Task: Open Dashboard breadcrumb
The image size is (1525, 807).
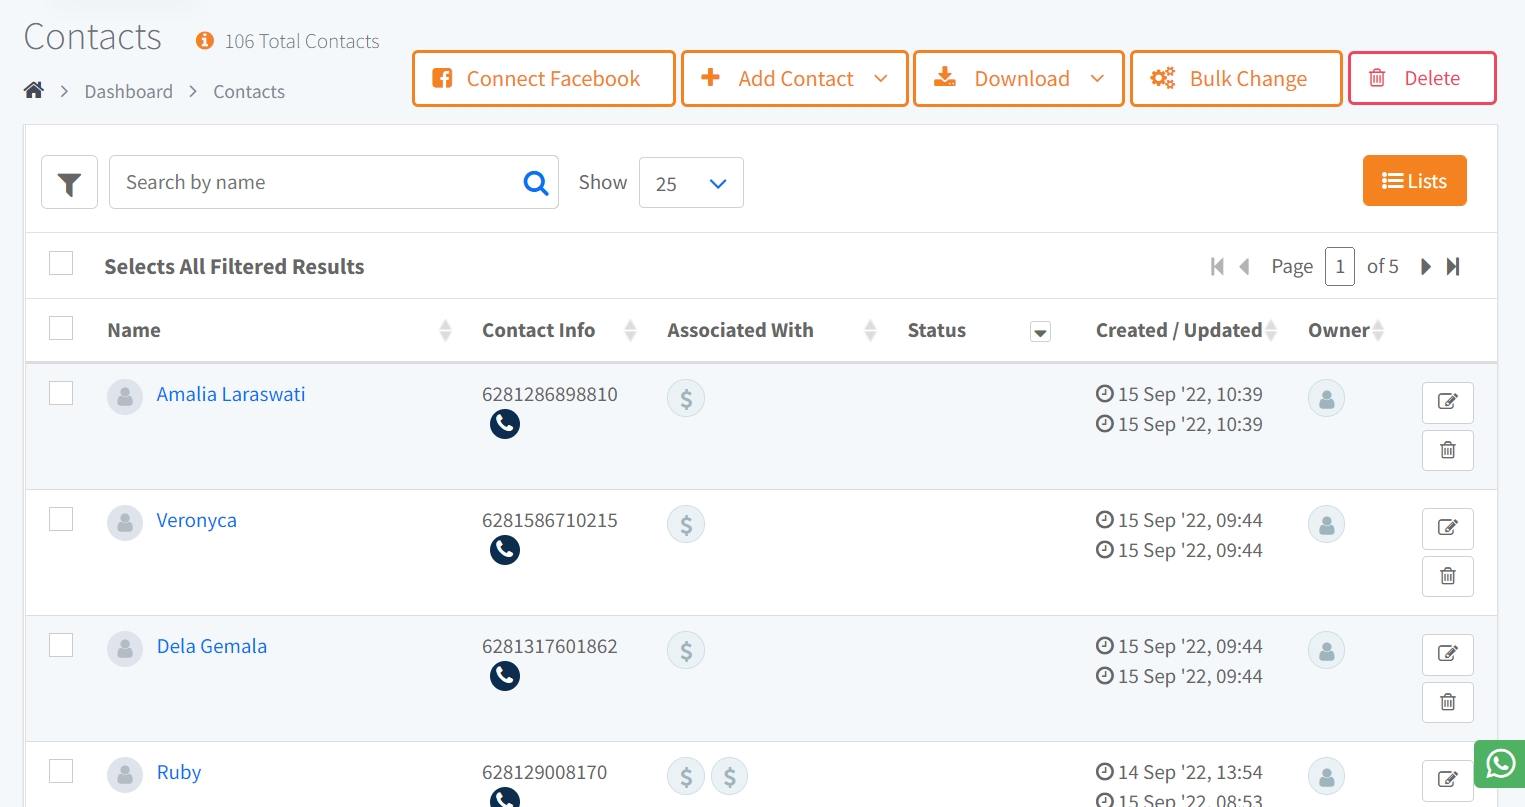Action: [x=129, y=92]
